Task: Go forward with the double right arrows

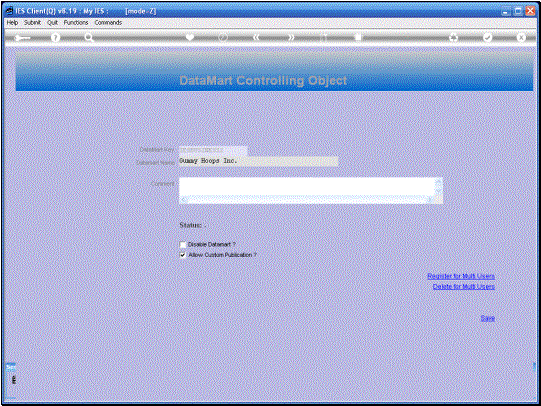Action: (x=291, y=37)
